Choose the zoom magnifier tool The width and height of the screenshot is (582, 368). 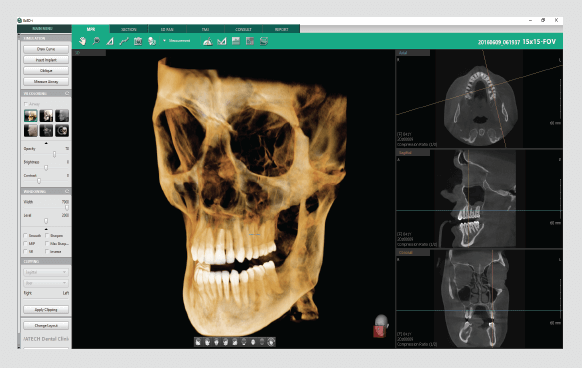click(96, 41)
